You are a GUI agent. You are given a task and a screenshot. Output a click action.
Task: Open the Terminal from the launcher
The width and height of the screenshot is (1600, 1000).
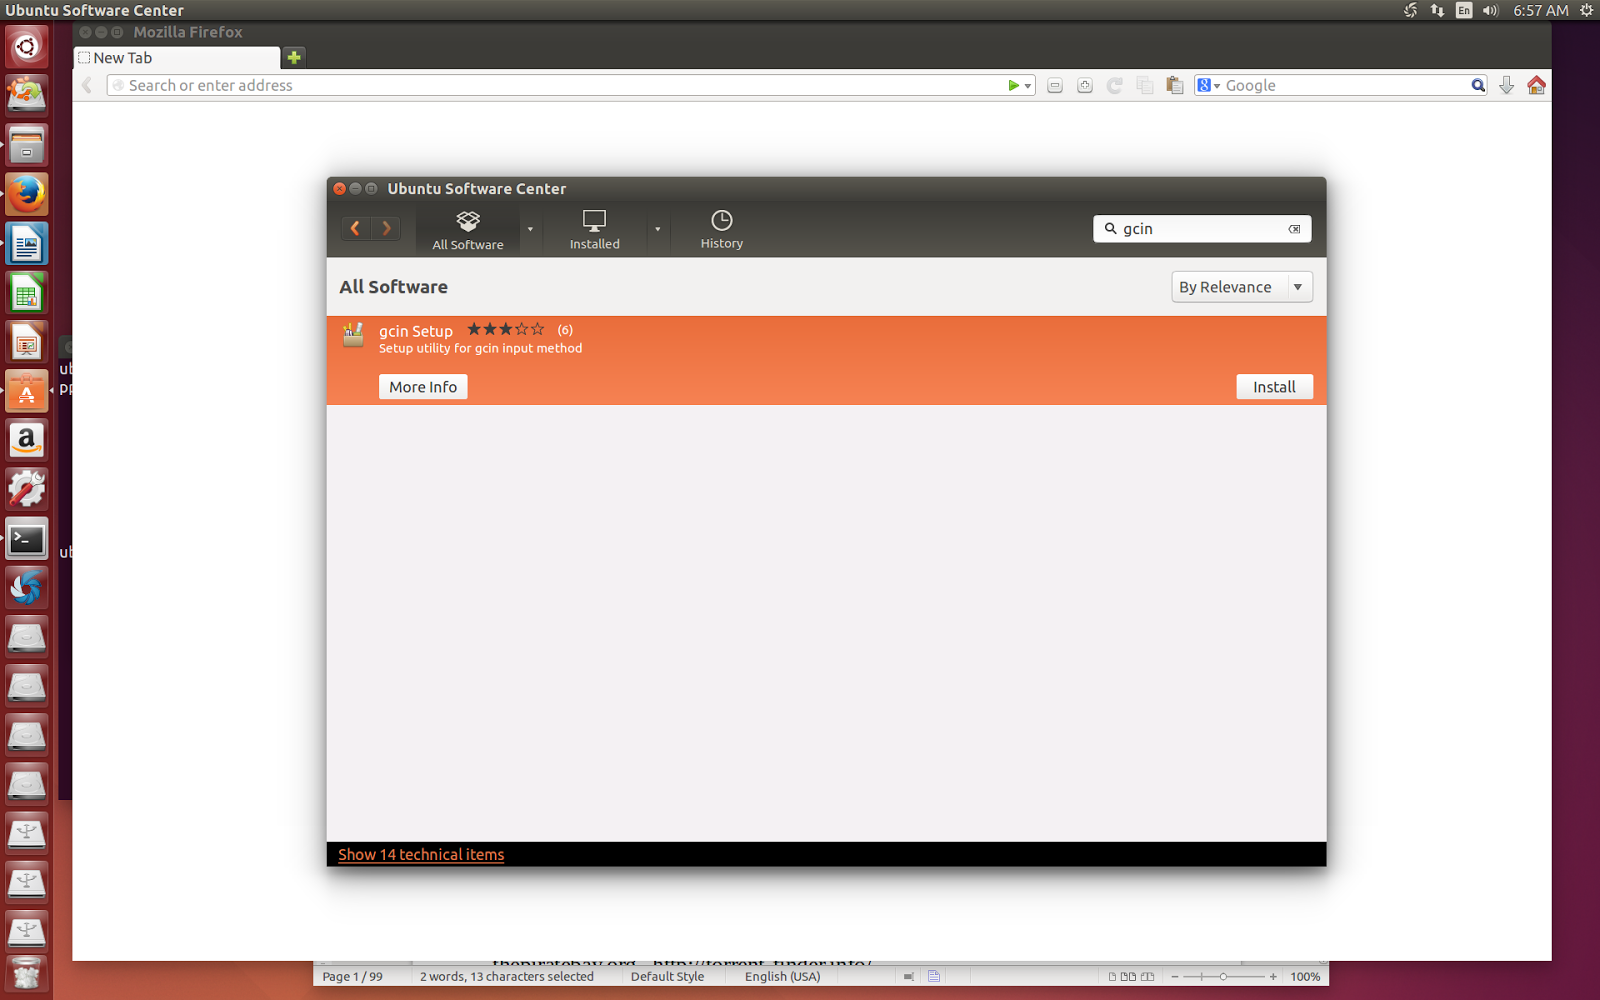pyautogui.click(x=27, y=539)
